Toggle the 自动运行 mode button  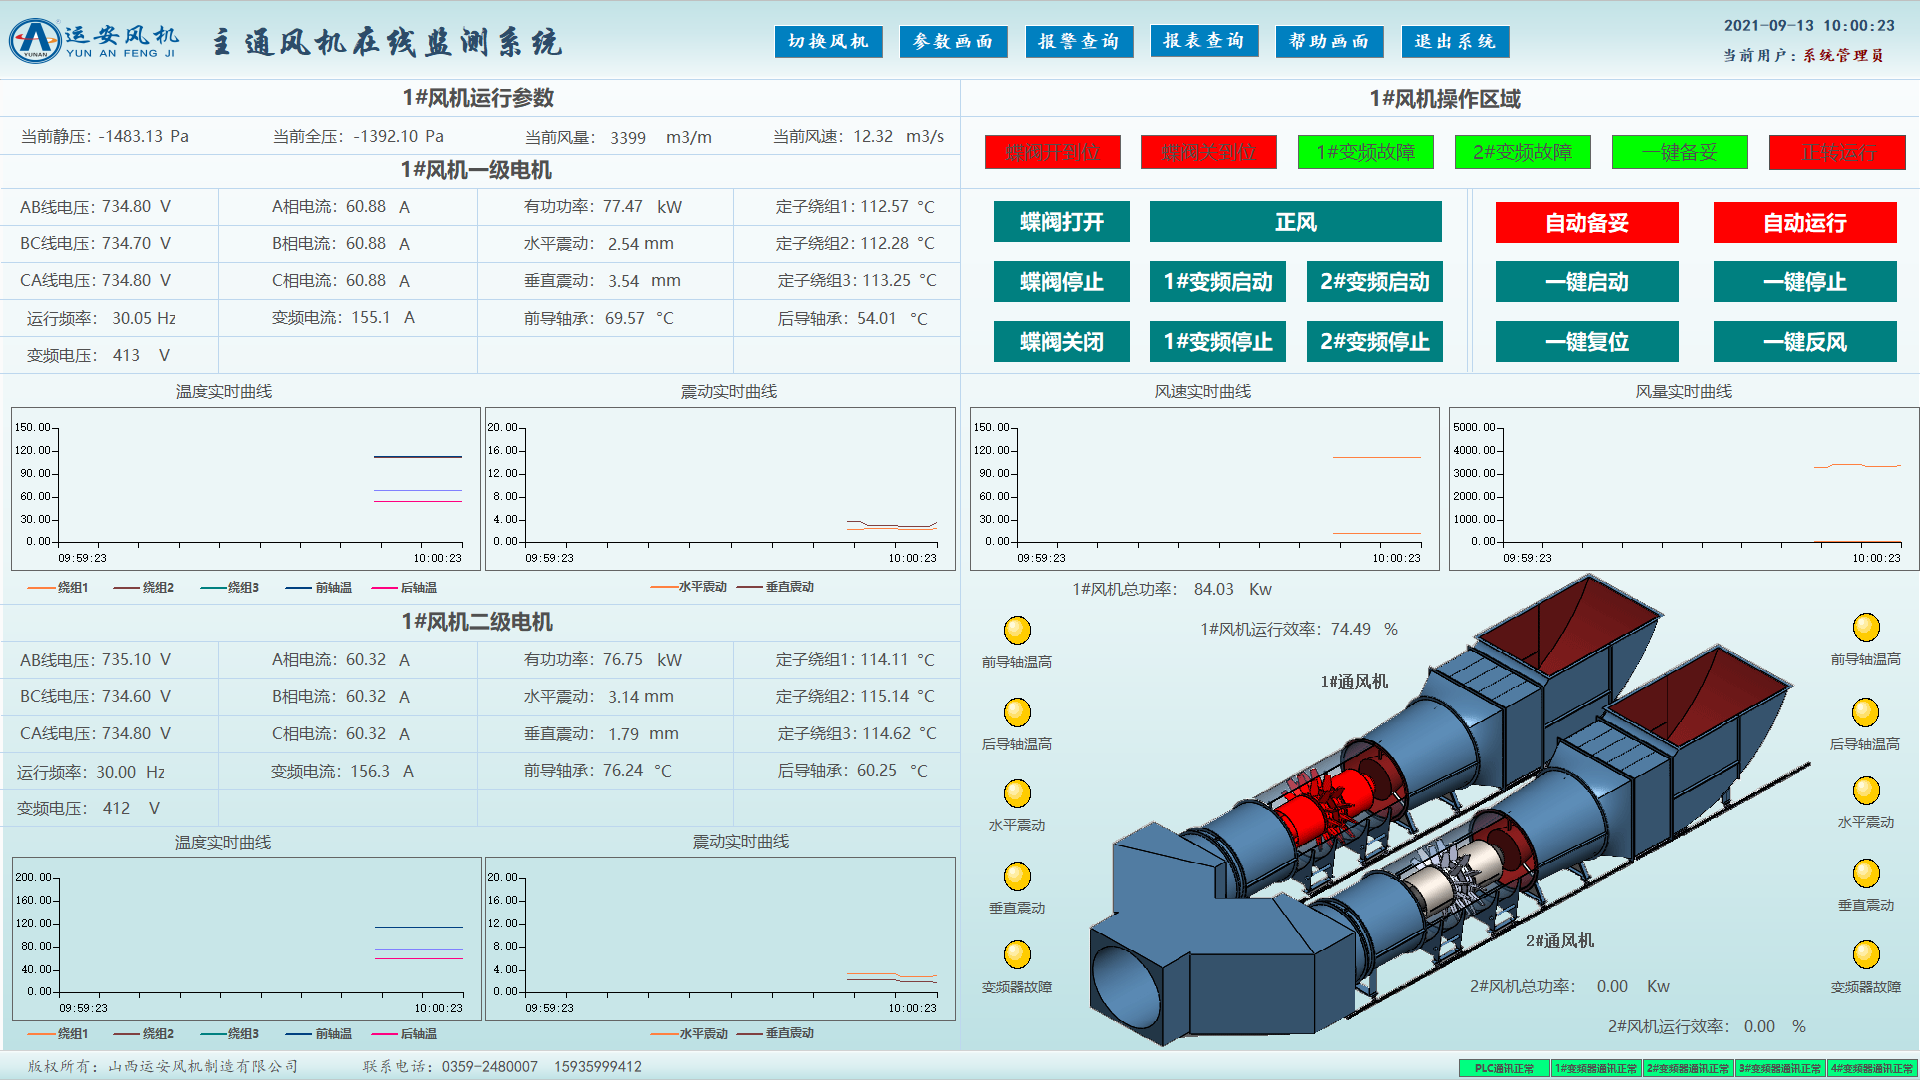(x=1804, y=222)
